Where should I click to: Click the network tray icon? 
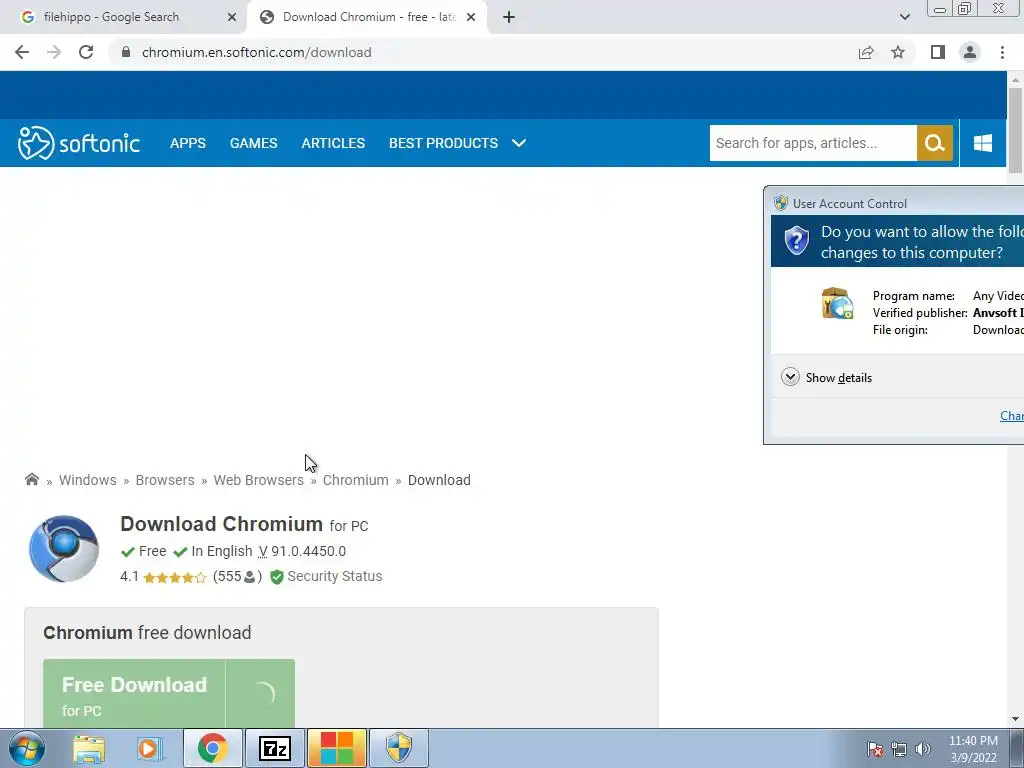[899, 749]
